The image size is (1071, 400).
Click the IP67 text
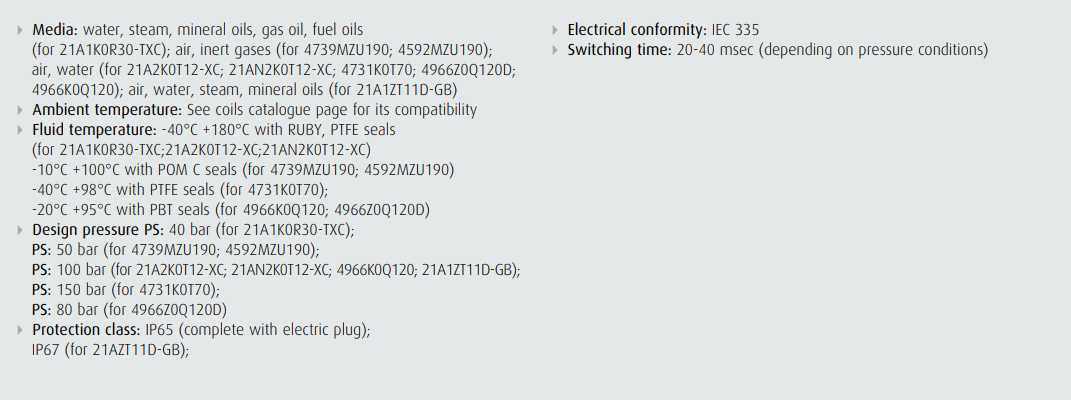pos(45,350)
